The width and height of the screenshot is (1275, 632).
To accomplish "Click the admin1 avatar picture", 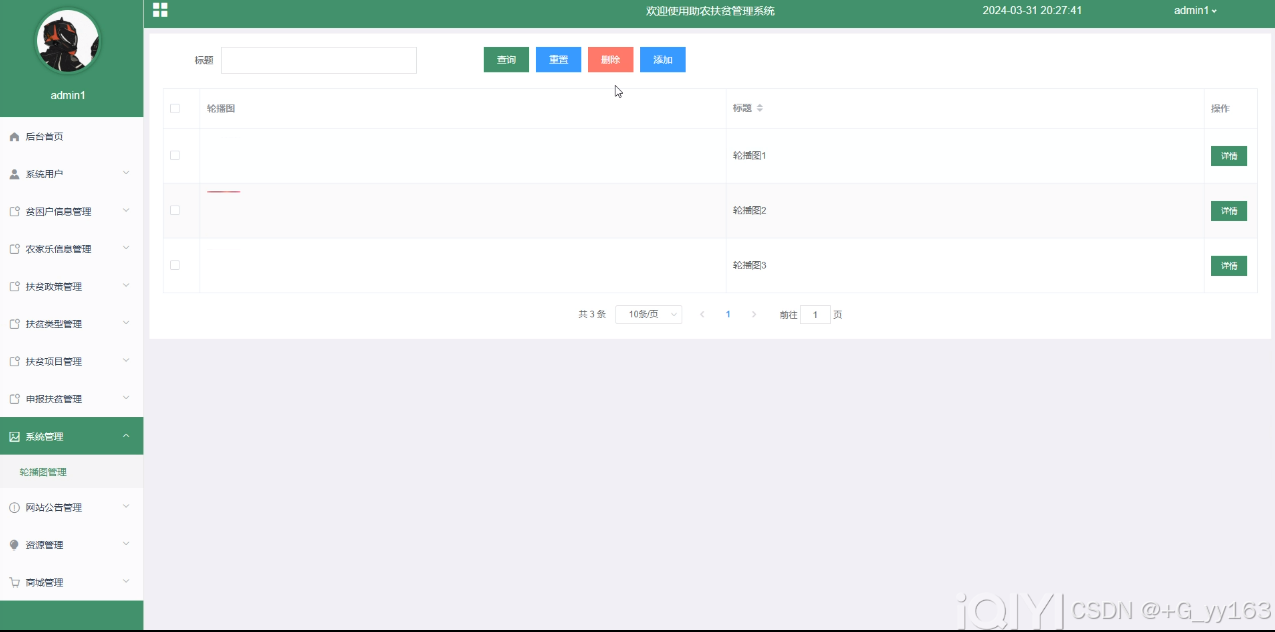I will [68, 42].
